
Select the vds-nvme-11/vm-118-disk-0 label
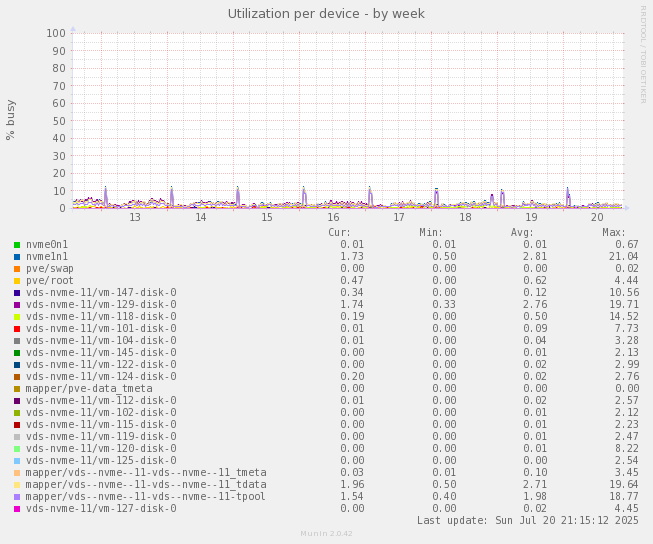click(101, 317)
